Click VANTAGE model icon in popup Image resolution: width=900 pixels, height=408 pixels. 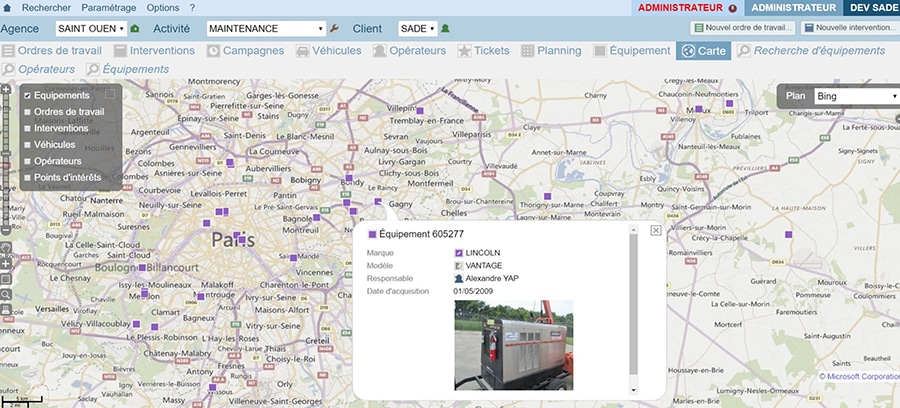tap(459, 266)
